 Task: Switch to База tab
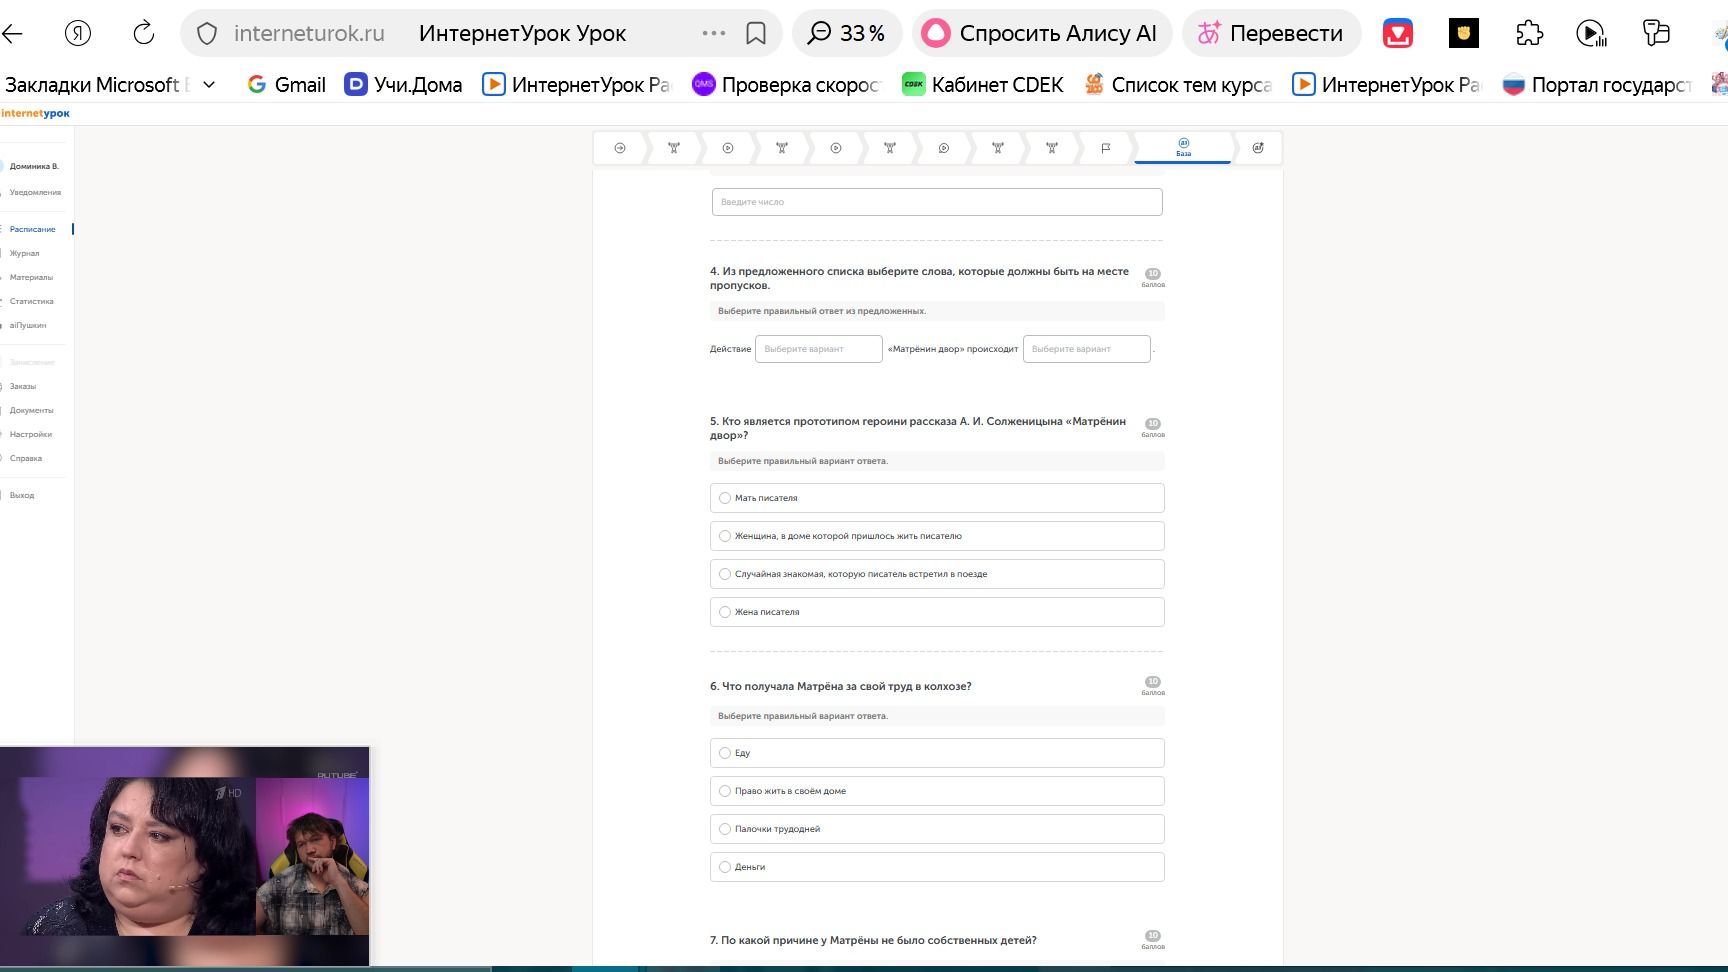click(1183, 148)
